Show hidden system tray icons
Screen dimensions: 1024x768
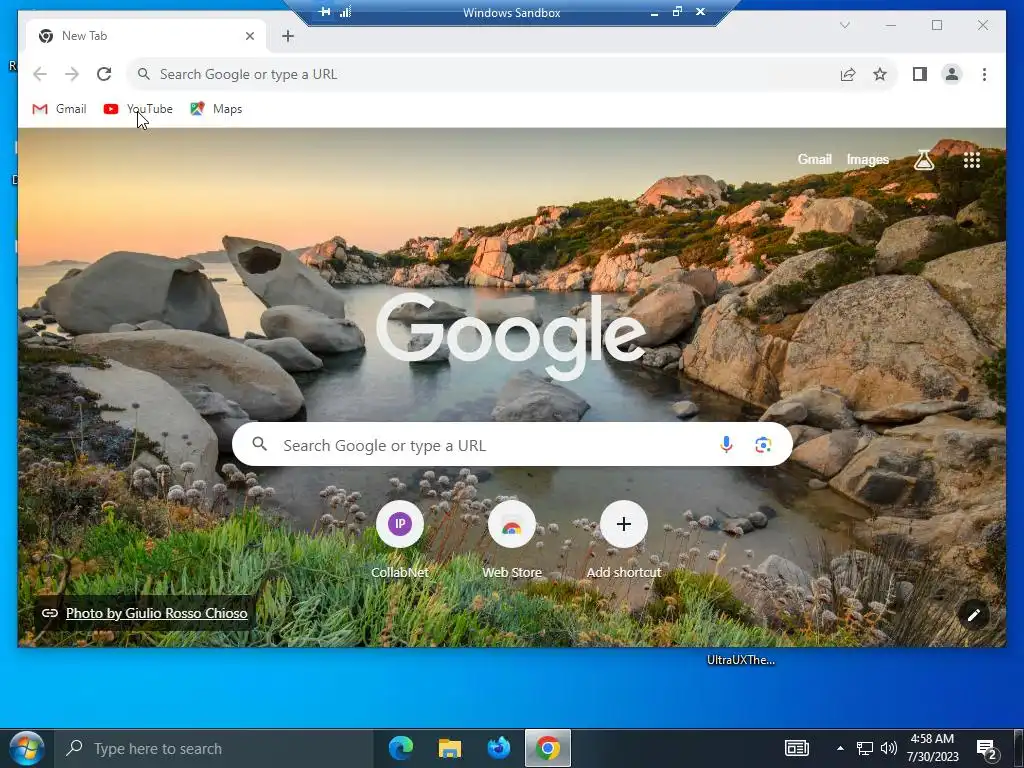tap(840, 748)
